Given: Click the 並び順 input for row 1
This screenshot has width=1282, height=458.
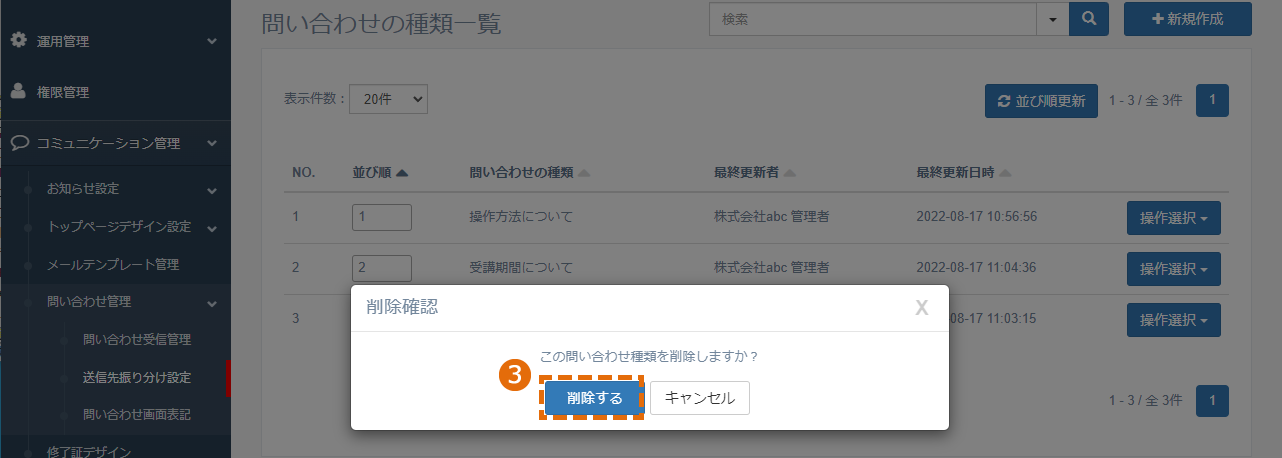Looking at the screenshot, I should [382, 217].
